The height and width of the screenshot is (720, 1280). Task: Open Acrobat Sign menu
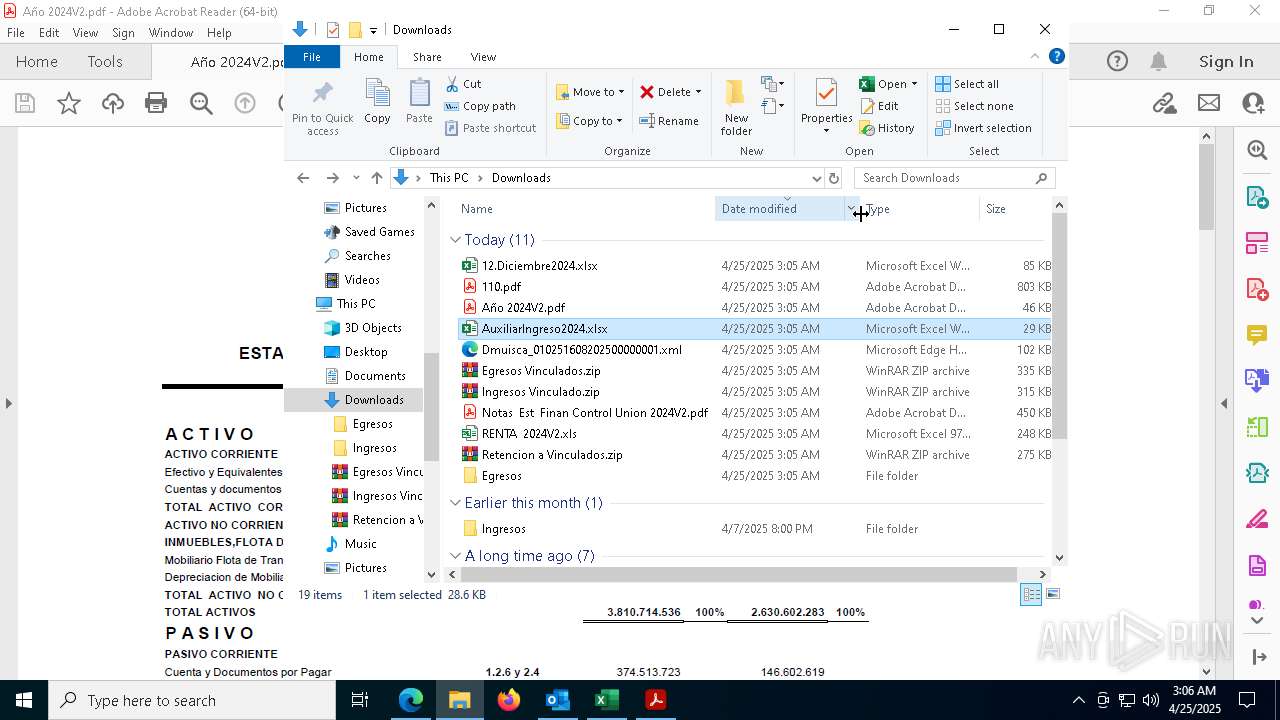(123, 33)
